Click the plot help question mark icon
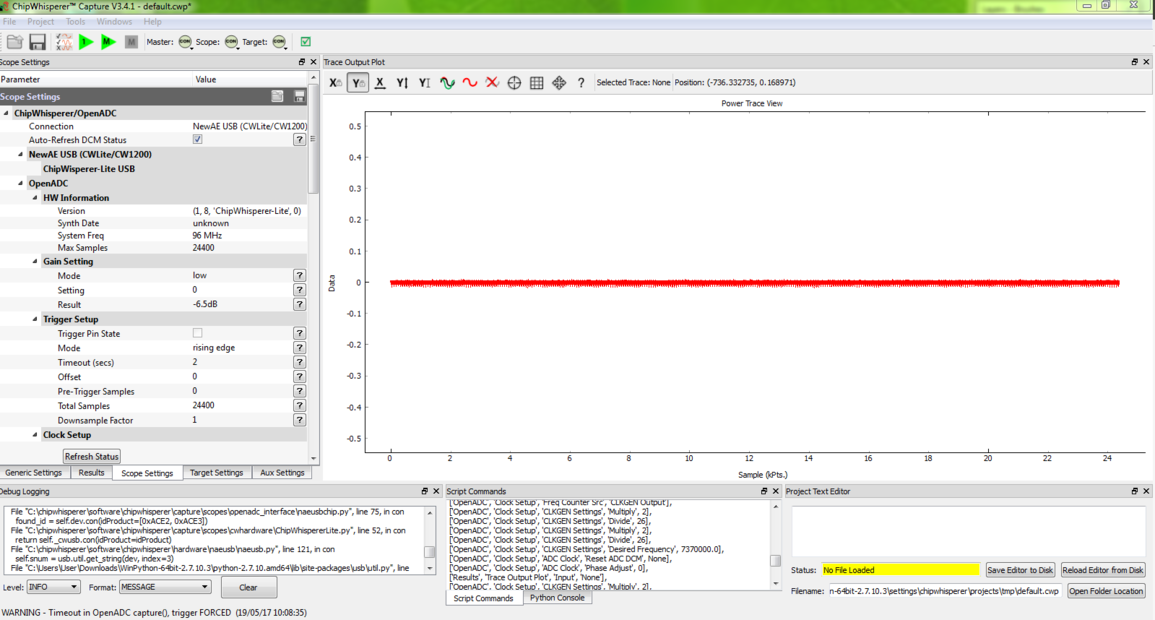Screen dimensions: 1155x620 (581, 83)
